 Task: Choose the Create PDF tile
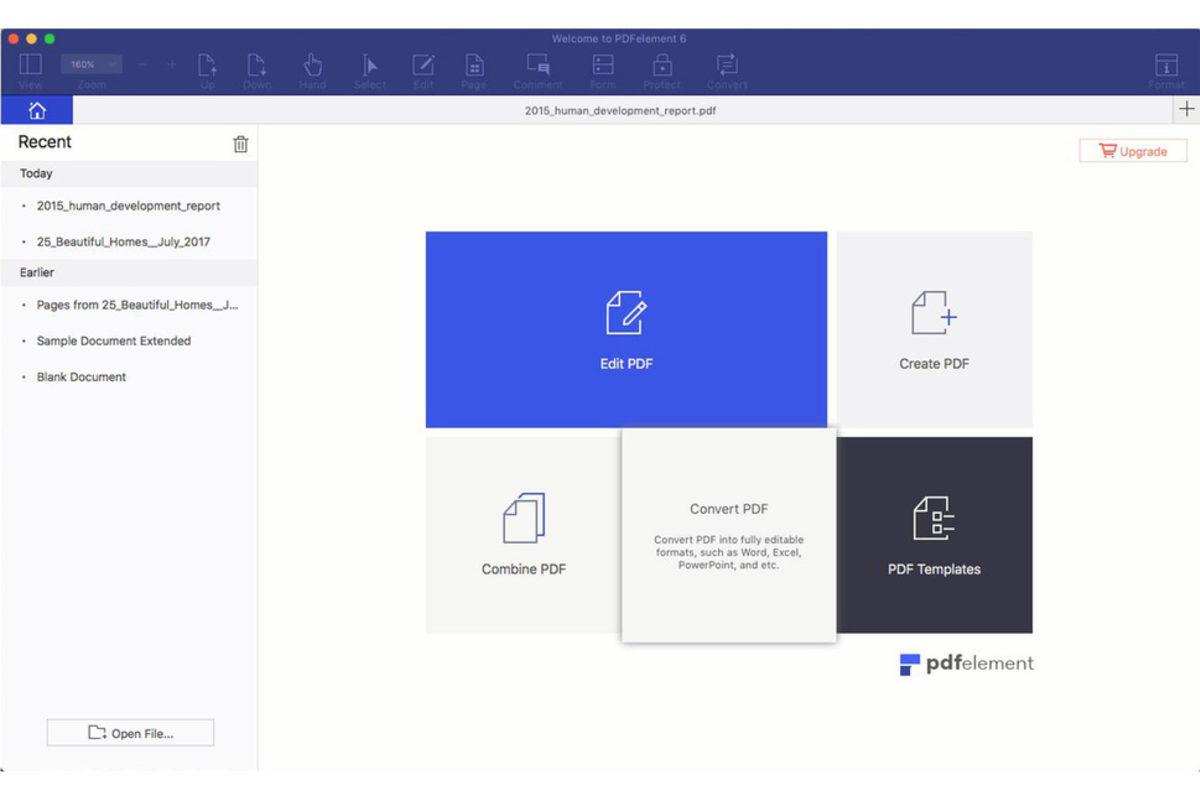click(934, 330)
